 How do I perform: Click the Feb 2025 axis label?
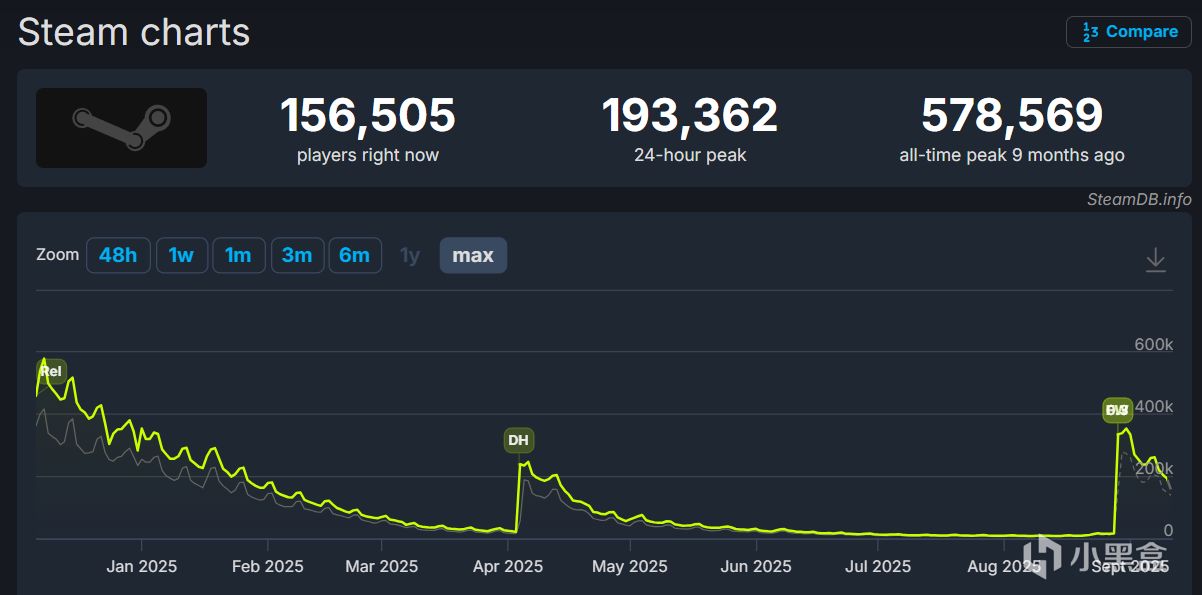pos(267,566)
